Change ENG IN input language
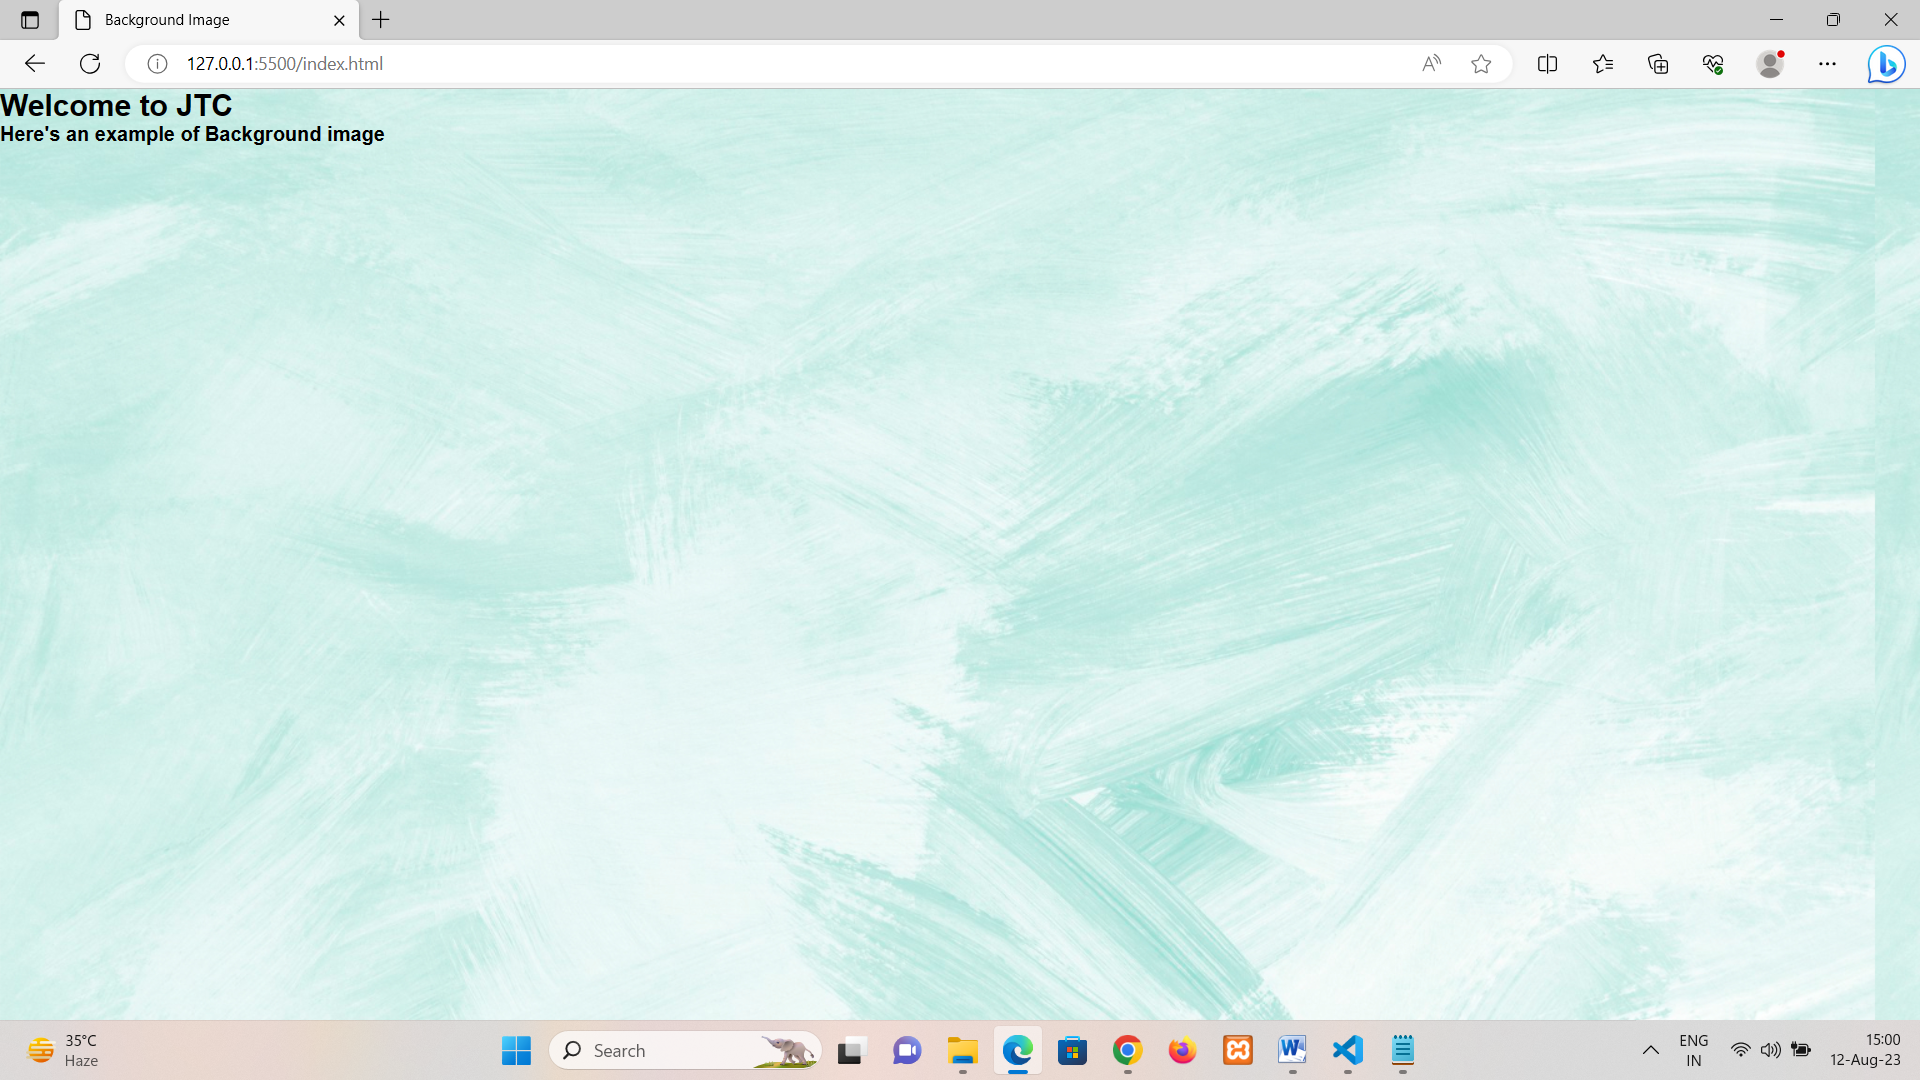The height and width of the screenshot is (1080, 1920). (x=1694, y=1051)
